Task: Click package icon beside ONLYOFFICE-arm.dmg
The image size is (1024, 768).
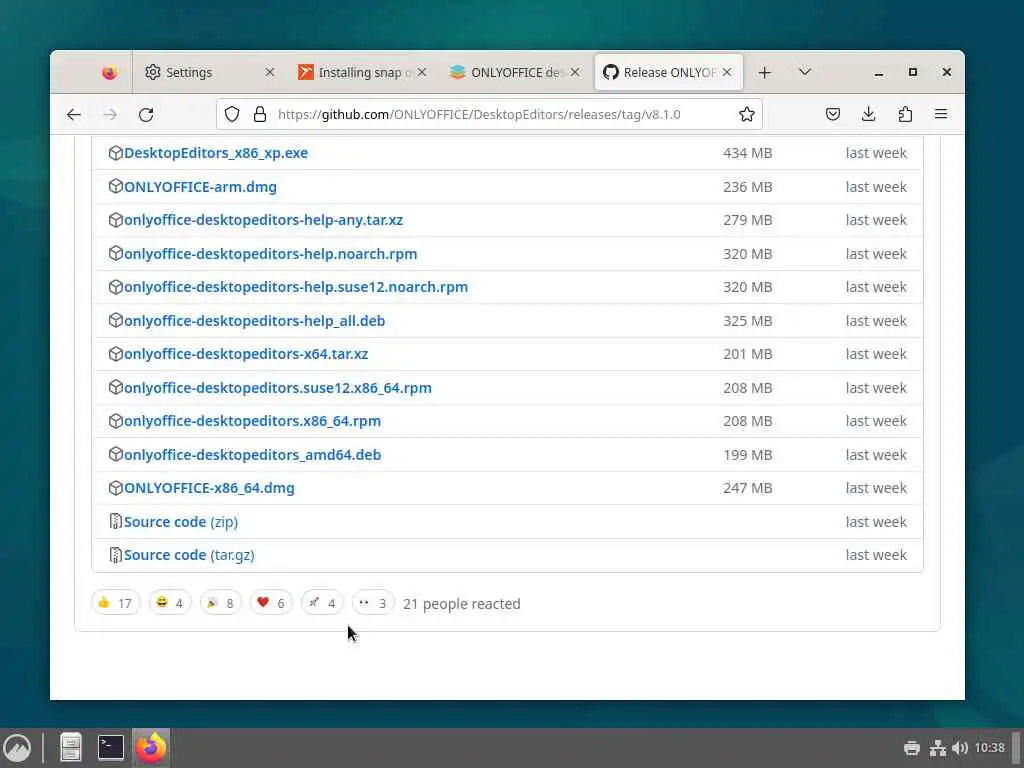Action: 116,186
